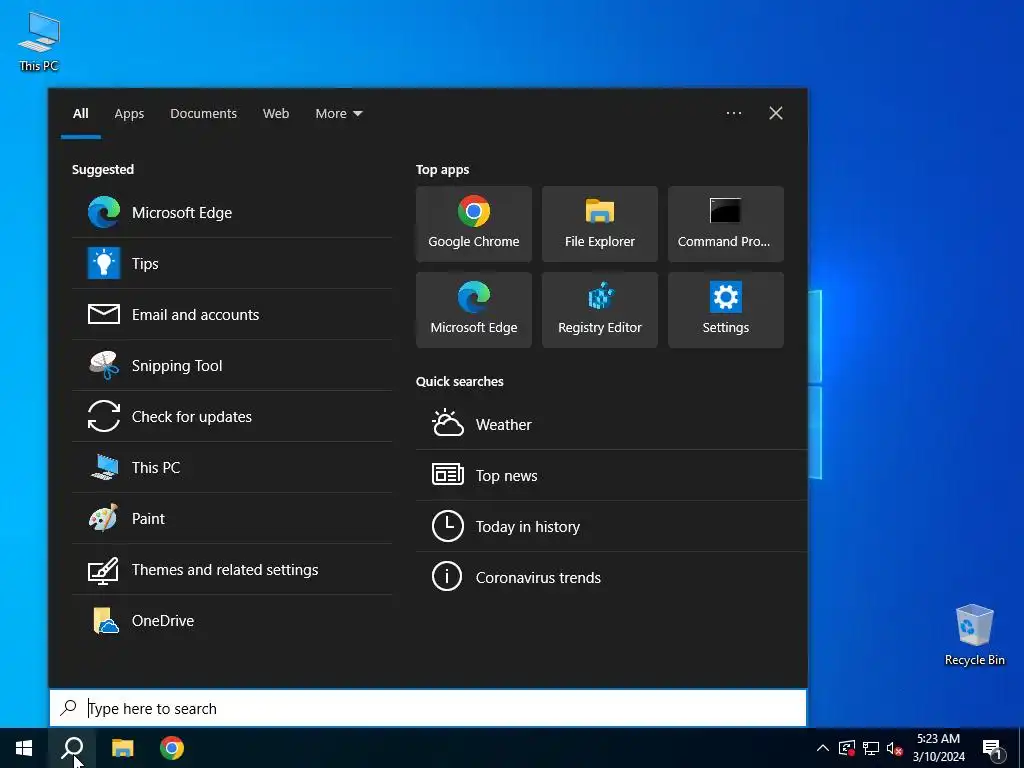Screen dimensions: 1024x768
Task: Open OneDrive cloud folder icon
Action: pos(105,620)
